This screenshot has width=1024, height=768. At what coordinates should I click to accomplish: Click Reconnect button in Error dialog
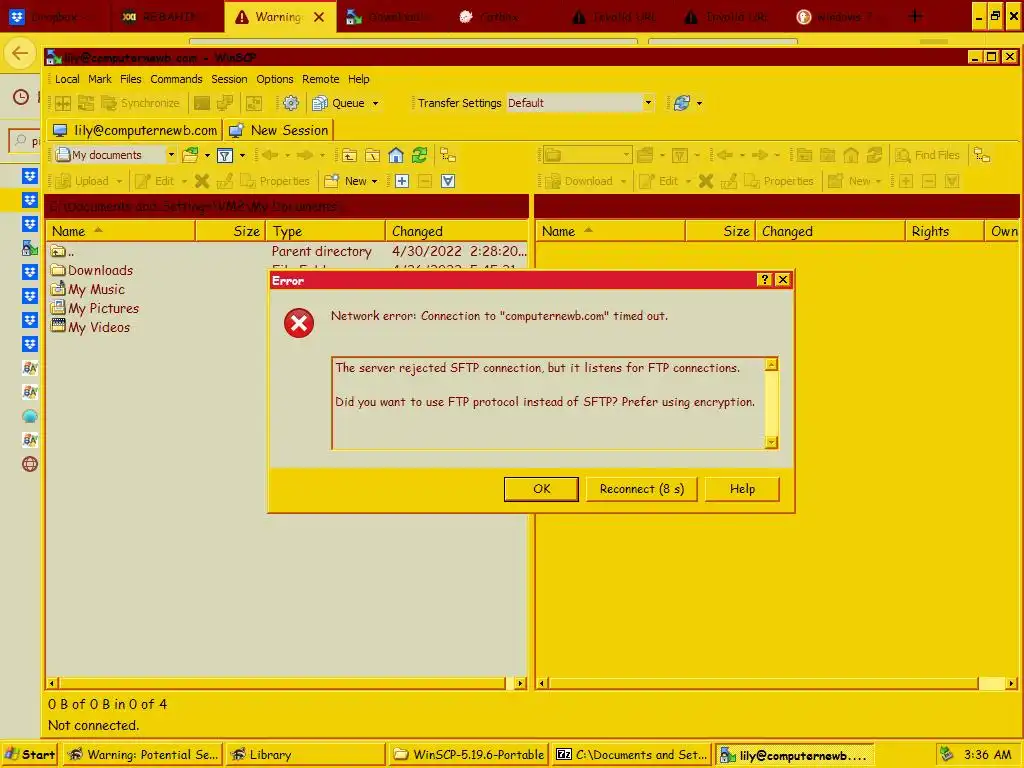pos(642,489)
